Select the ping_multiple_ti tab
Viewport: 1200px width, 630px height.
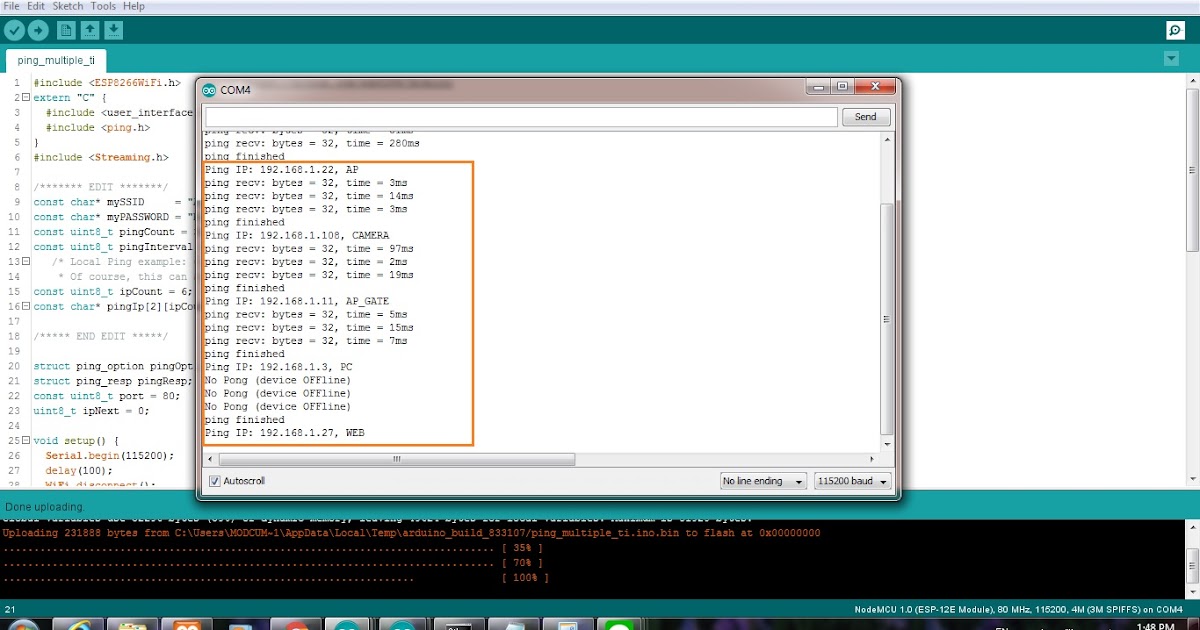[x=55, y=60]
